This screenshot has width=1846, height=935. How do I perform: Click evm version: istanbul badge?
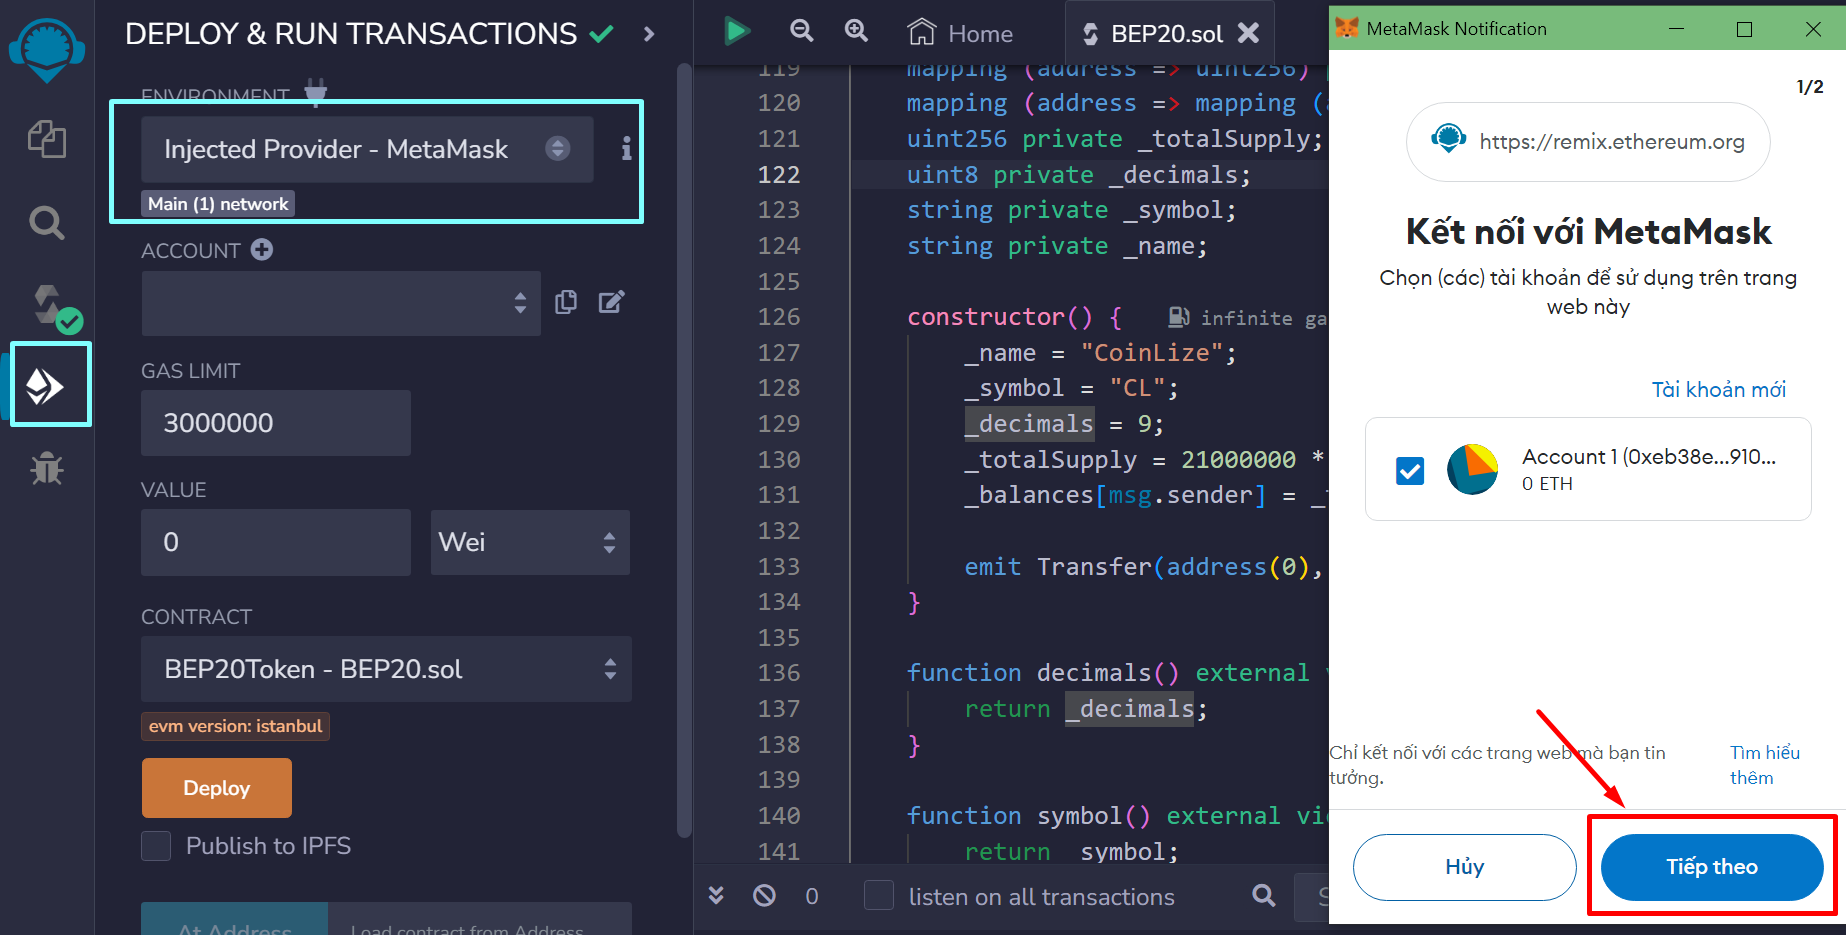point(236,726)
